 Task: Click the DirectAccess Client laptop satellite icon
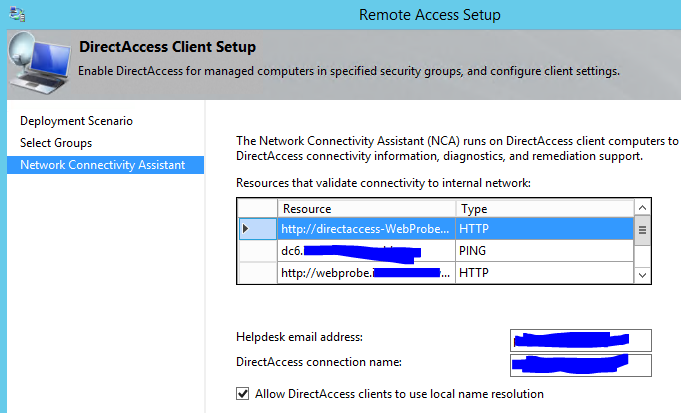[40, 64]
